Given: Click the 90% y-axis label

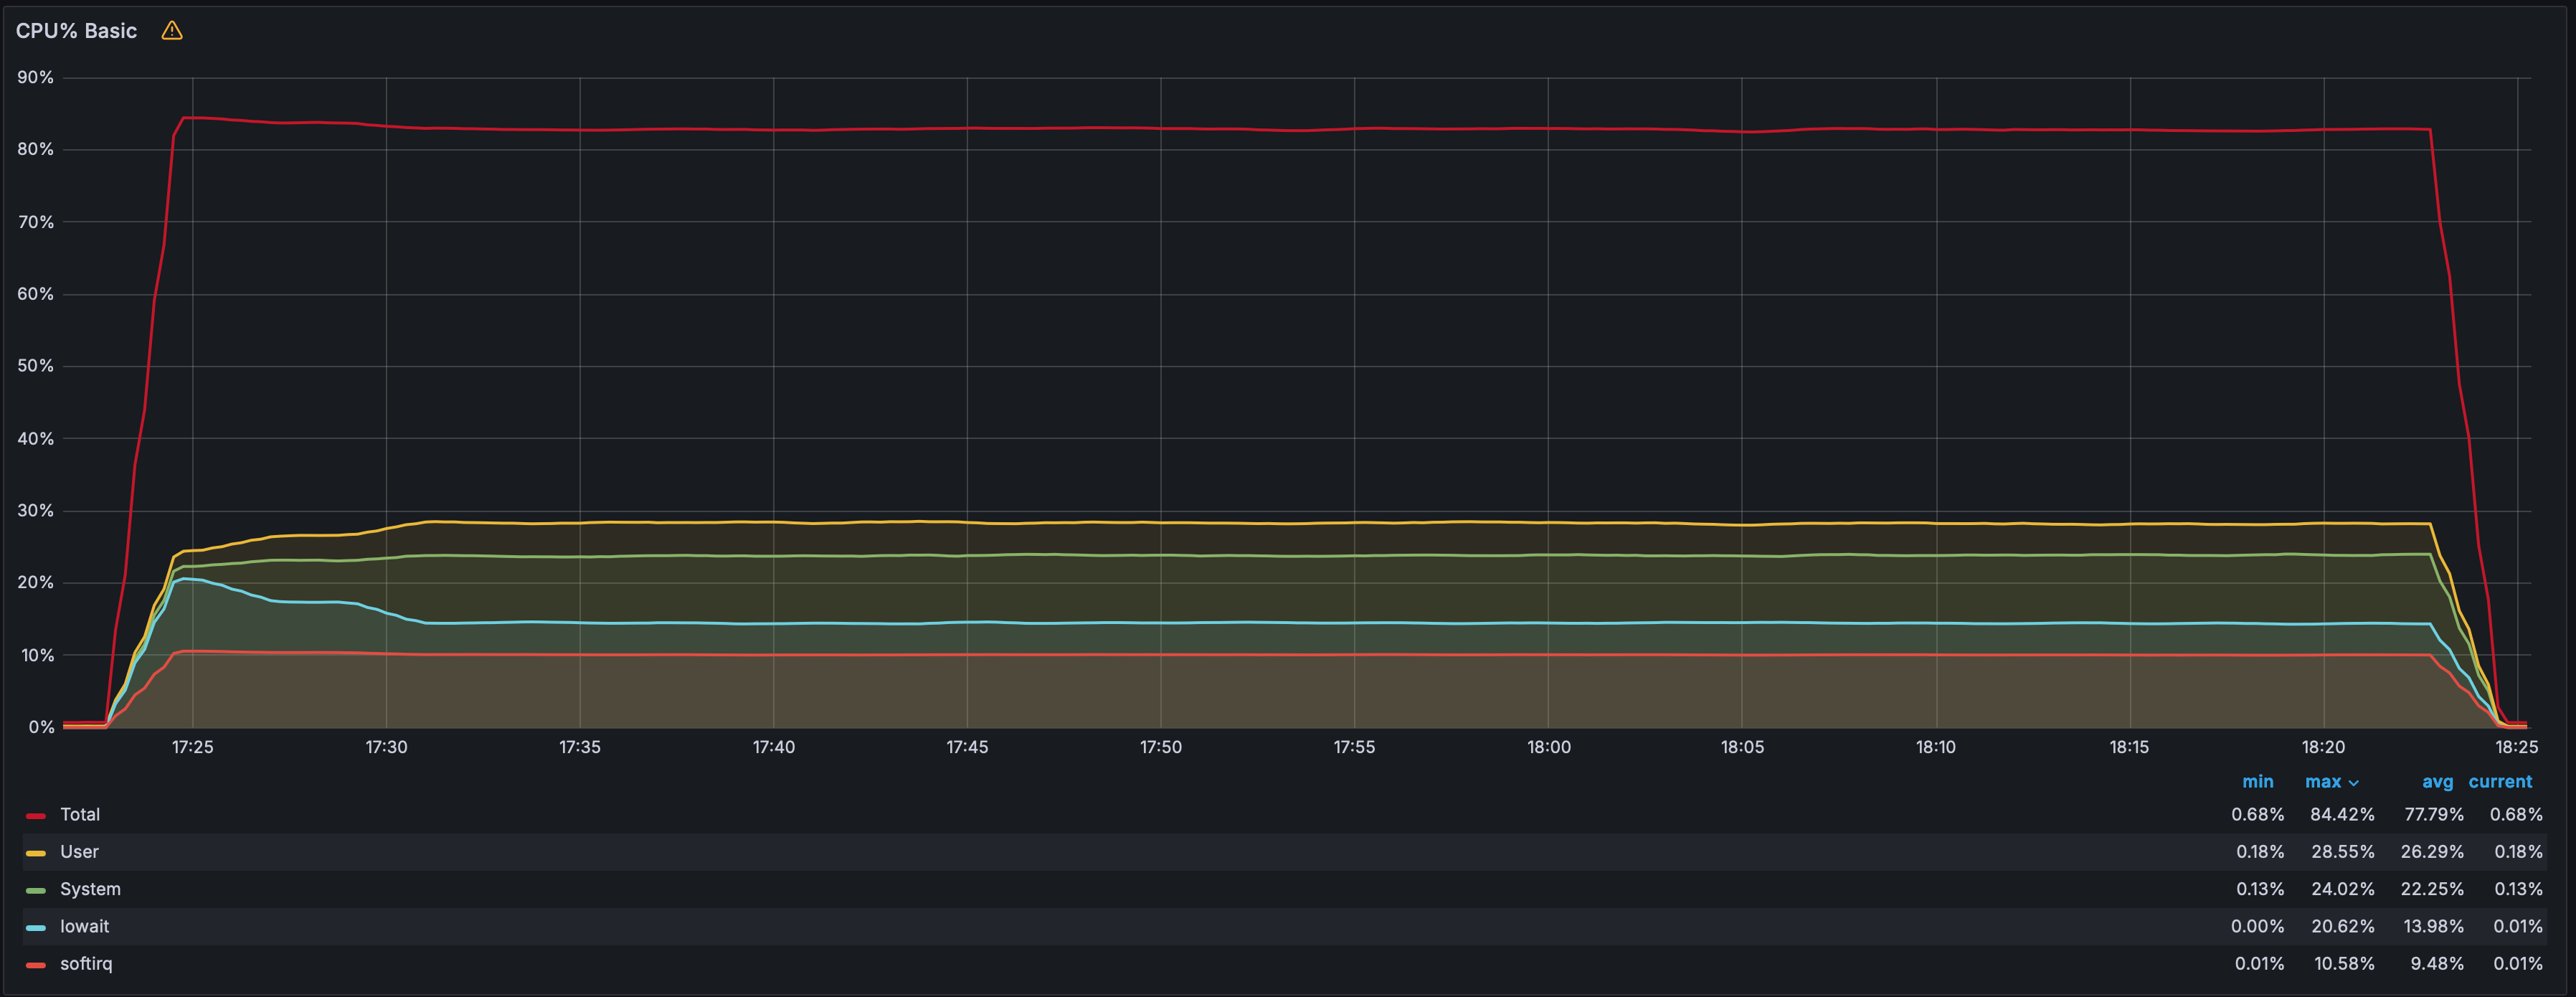Looking at the screenshot, I should 35,78.
